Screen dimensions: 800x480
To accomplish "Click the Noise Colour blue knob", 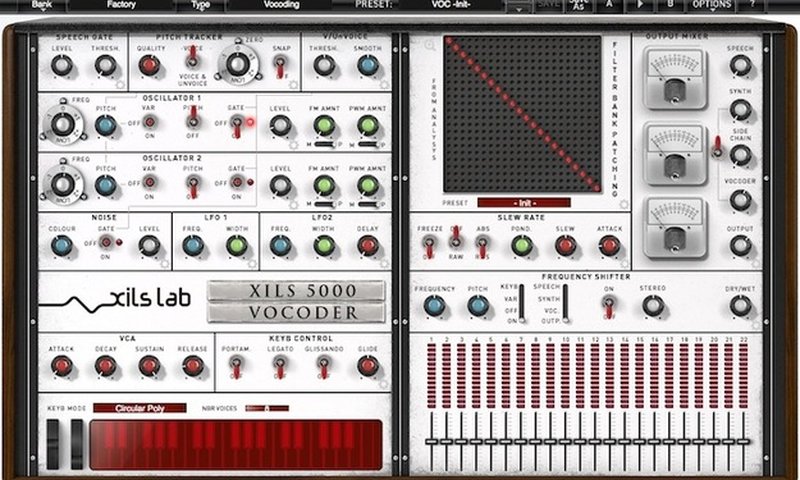I will 62,245.
